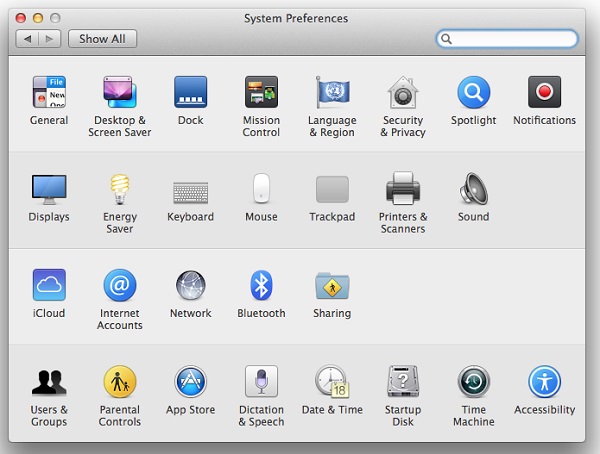Click the Dock preferences icon
This screenshot has height=454, width=600.
pyautogui.click(x=190, y=93)
